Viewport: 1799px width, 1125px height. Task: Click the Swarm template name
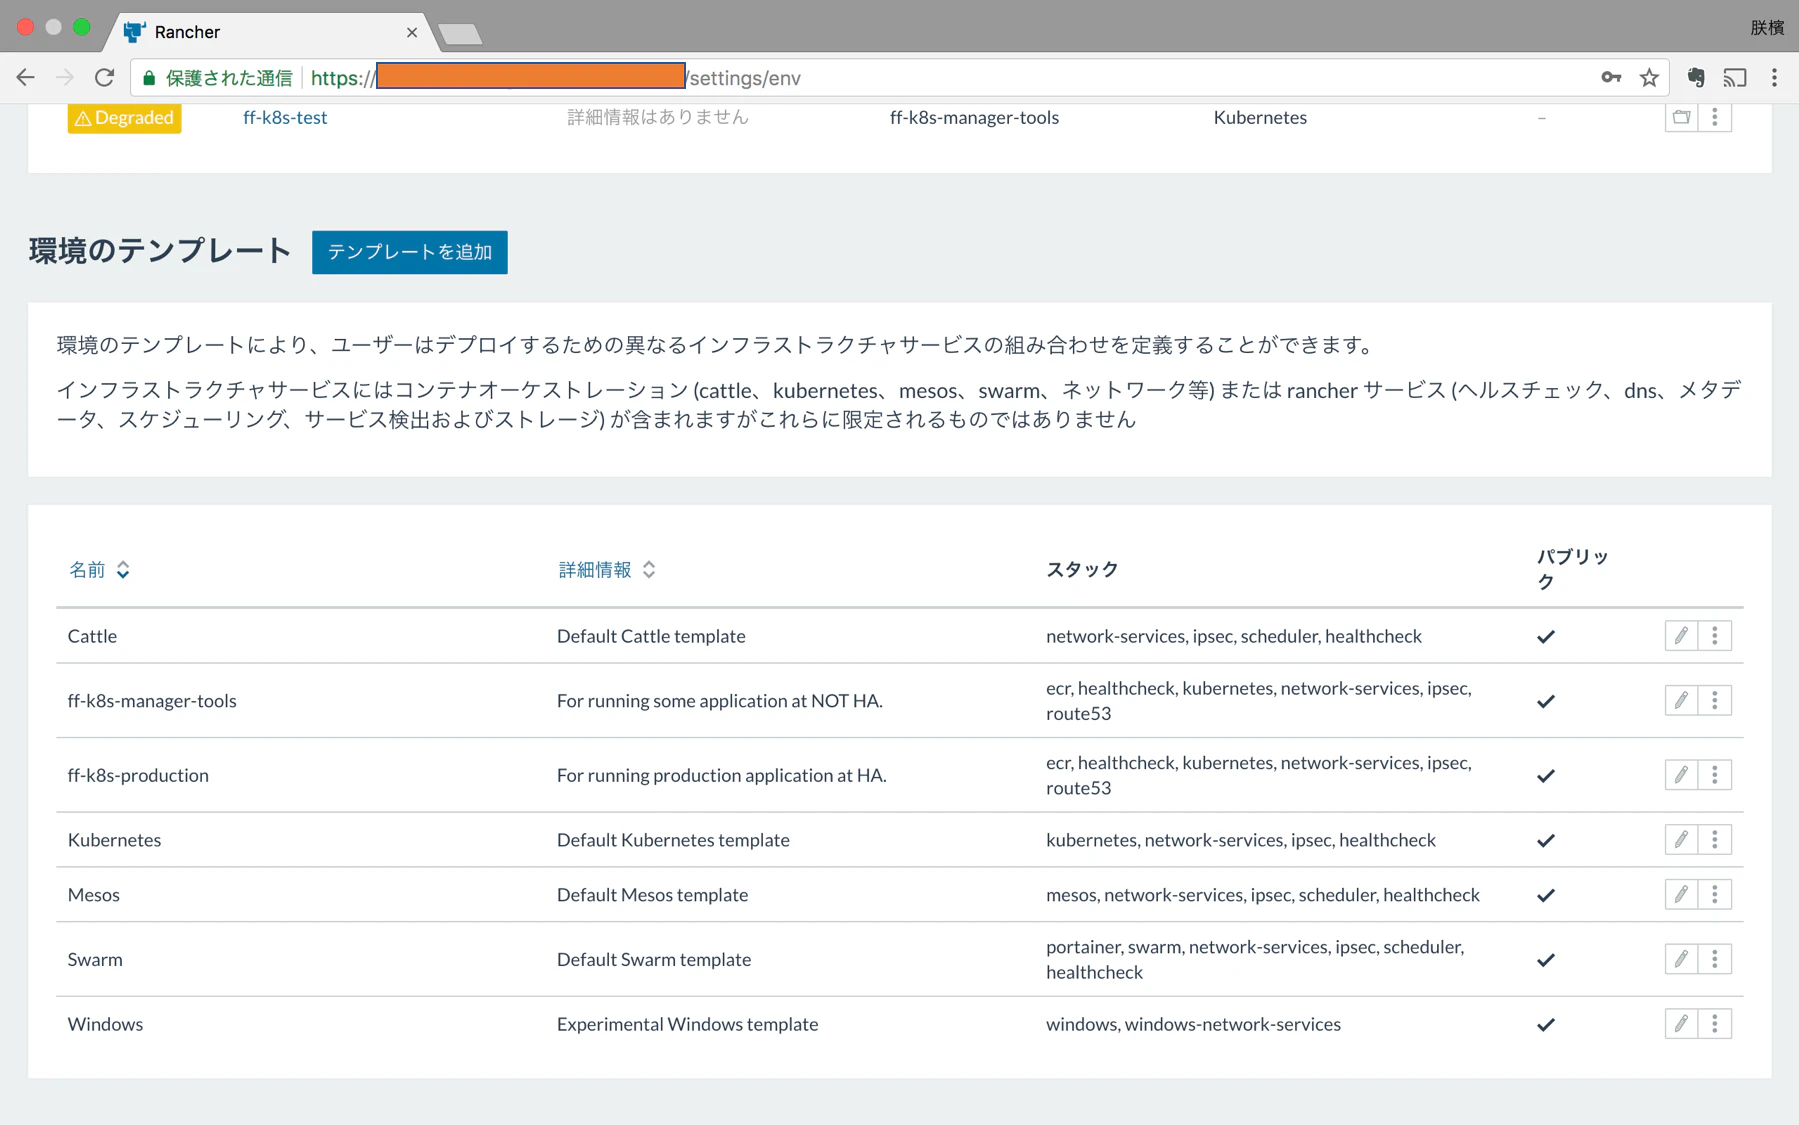tap(95, 960)
